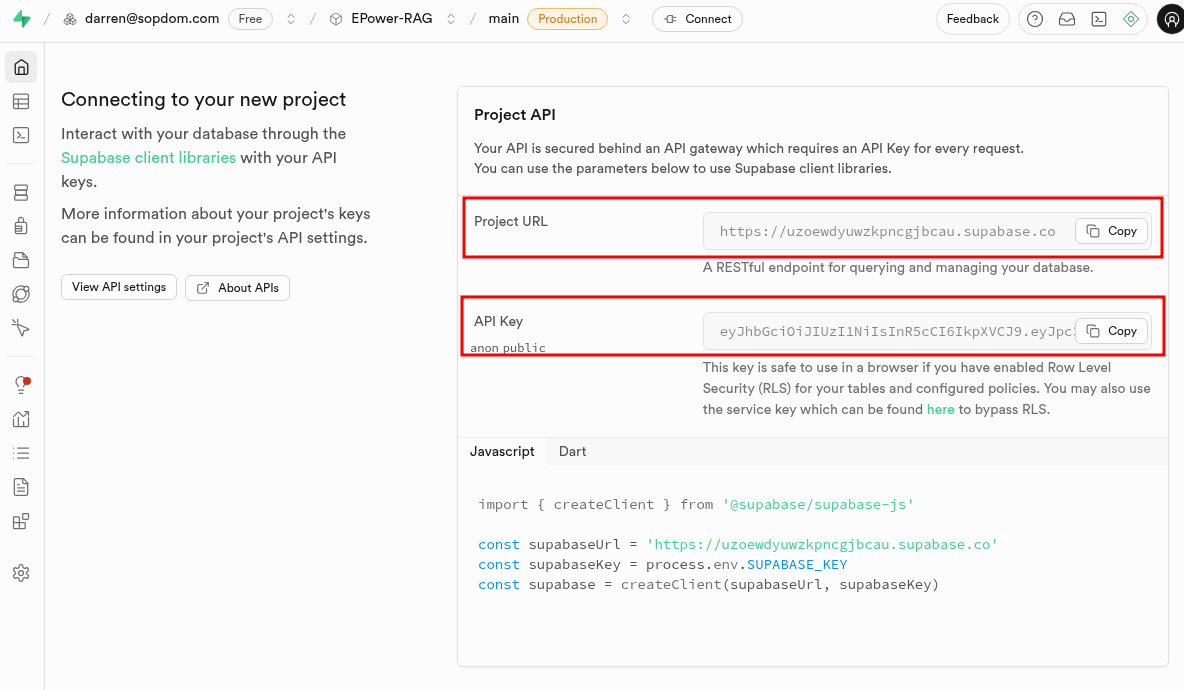Image resolution: width=1184 pixels, height=690 pixels.
Task: Click the 'createClient(supabaseUrl, supabaseKey)' code text
Action: (x=780, y=584)
